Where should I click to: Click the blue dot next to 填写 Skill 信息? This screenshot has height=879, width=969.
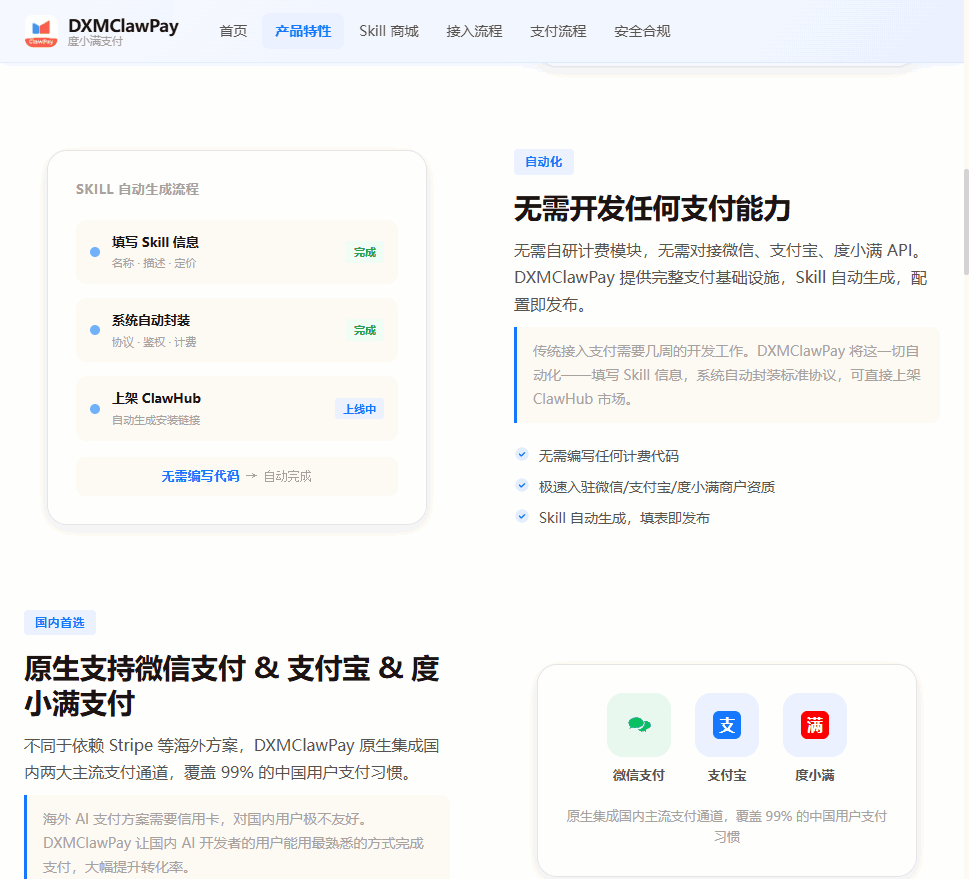tap(95, 252)
